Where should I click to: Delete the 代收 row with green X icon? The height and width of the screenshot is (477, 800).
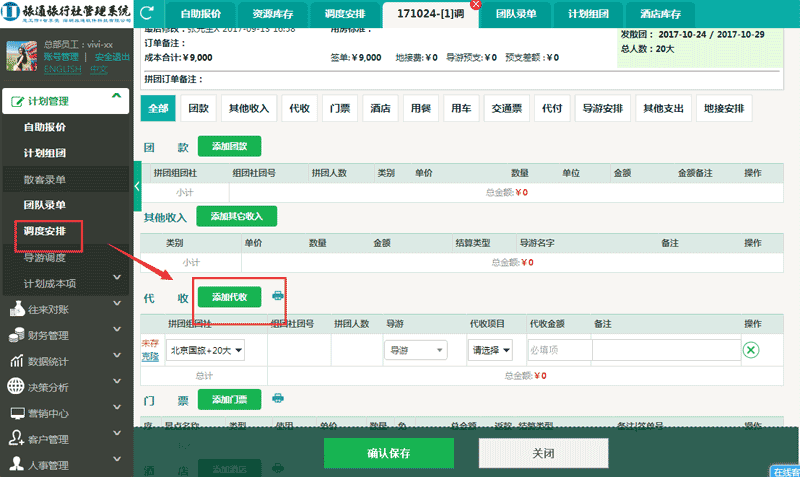pyautogui.click(x=751, y=350)
